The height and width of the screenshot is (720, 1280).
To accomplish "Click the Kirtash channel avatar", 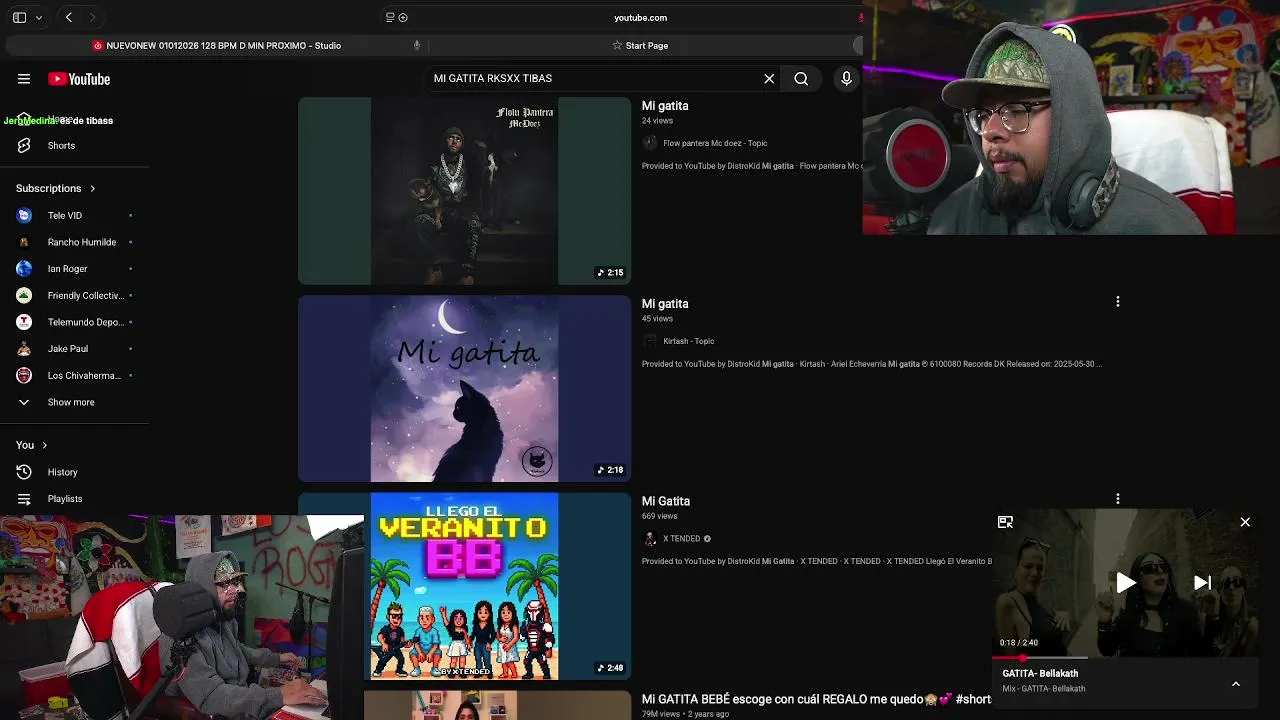I will 650,341.
